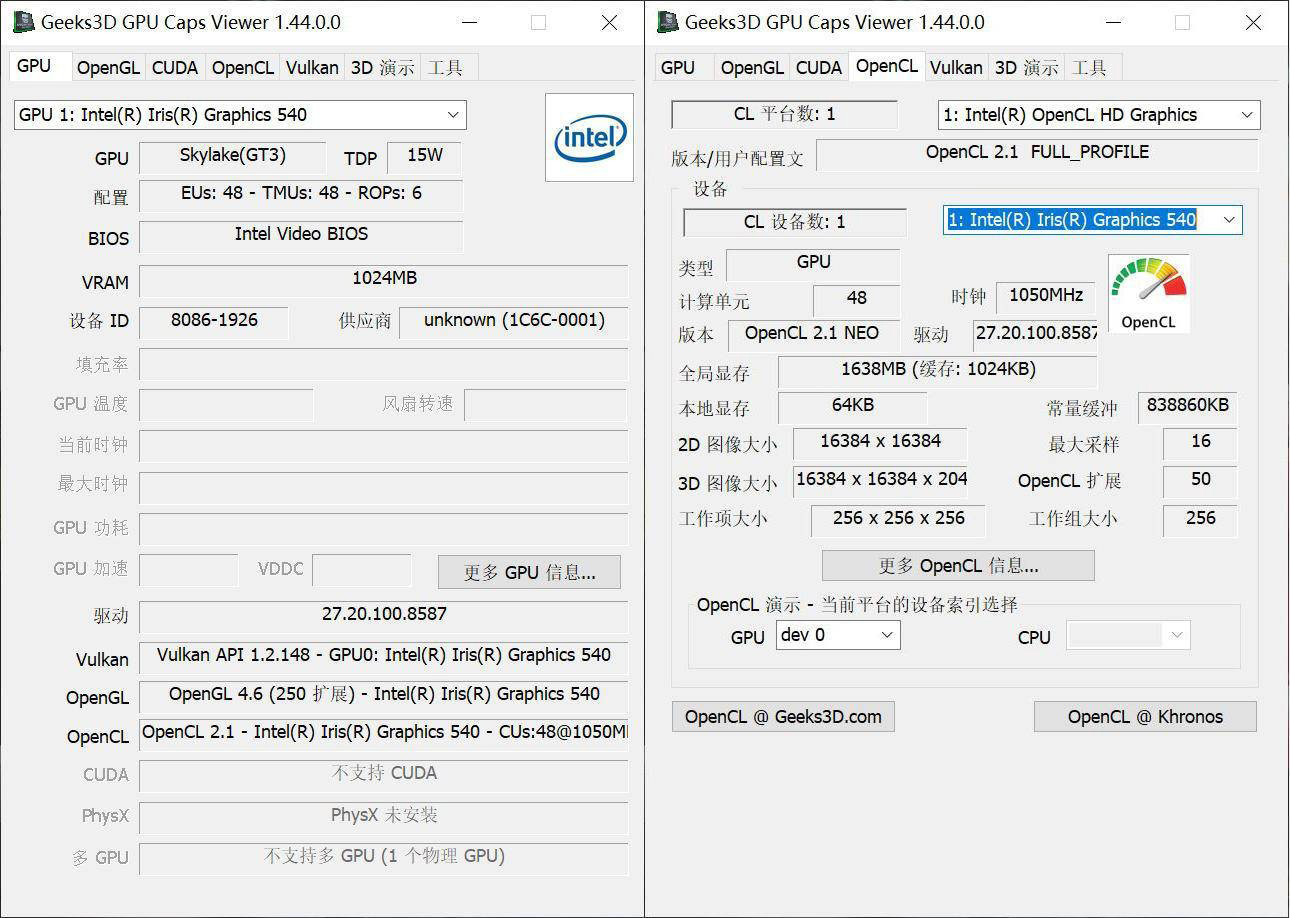Click the 更多 GPU 信息 button
Screen dimensions: 1290x918
(529, 572)
